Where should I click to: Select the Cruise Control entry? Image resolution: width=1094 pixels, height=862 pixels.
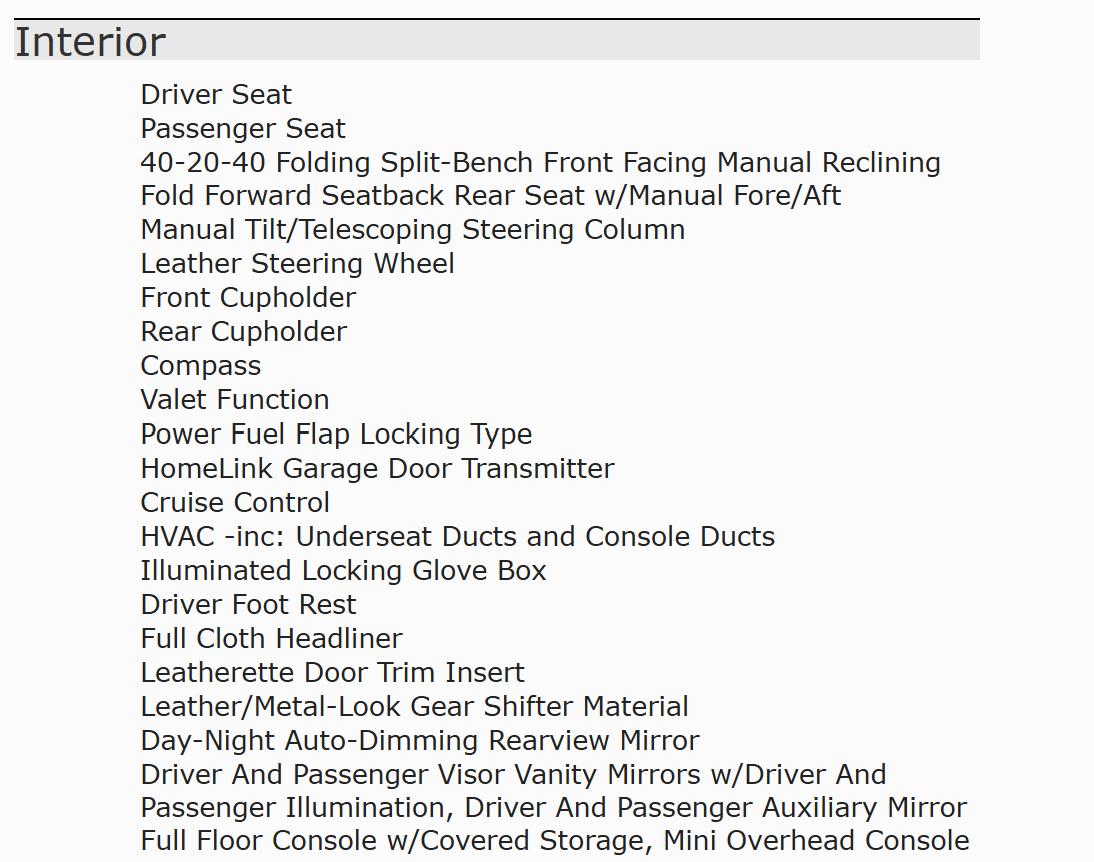click(x=235, y=503)
